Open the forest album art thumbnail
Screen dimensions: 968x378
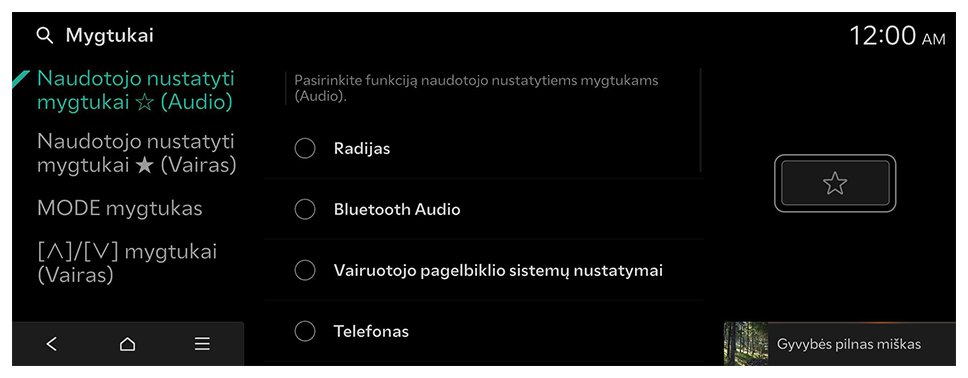746,343
